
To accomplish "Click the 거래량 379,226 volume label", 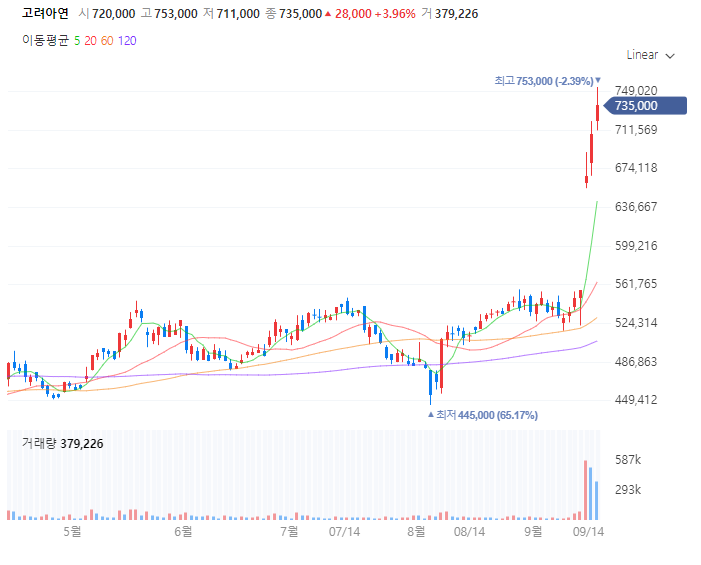I will tap(63, 443).
